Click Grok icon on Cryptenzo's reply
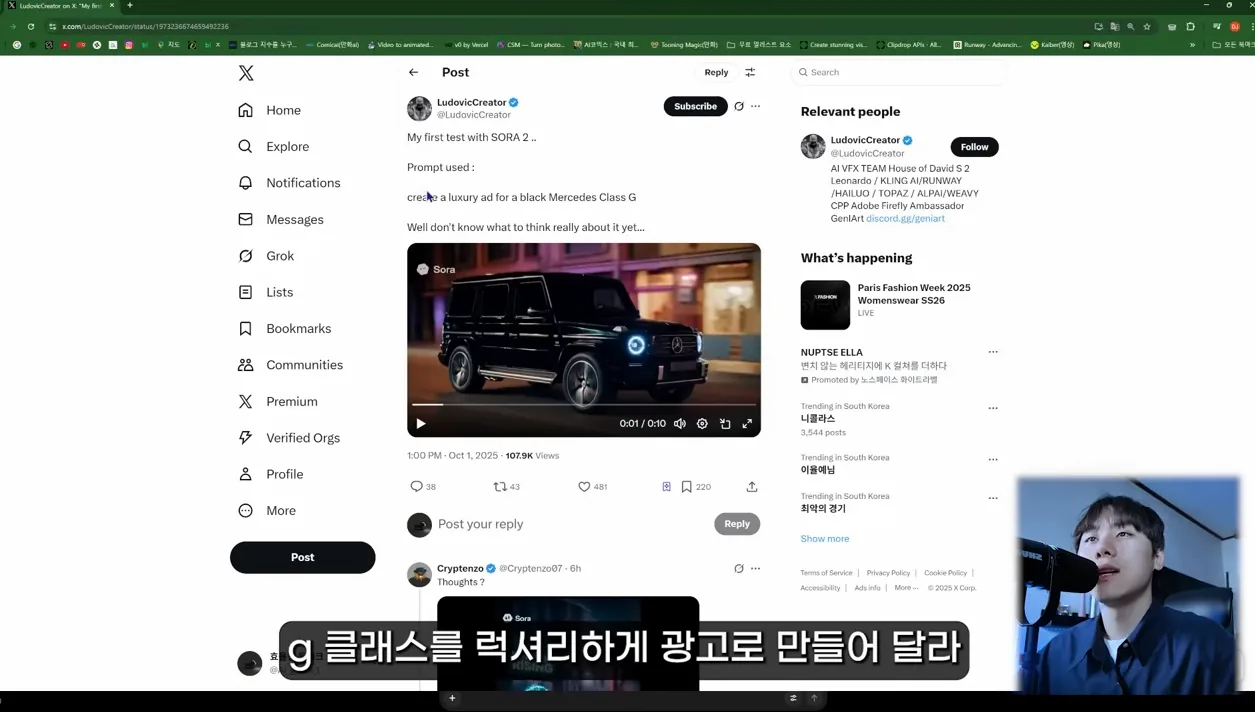 (x=739, y=568)
